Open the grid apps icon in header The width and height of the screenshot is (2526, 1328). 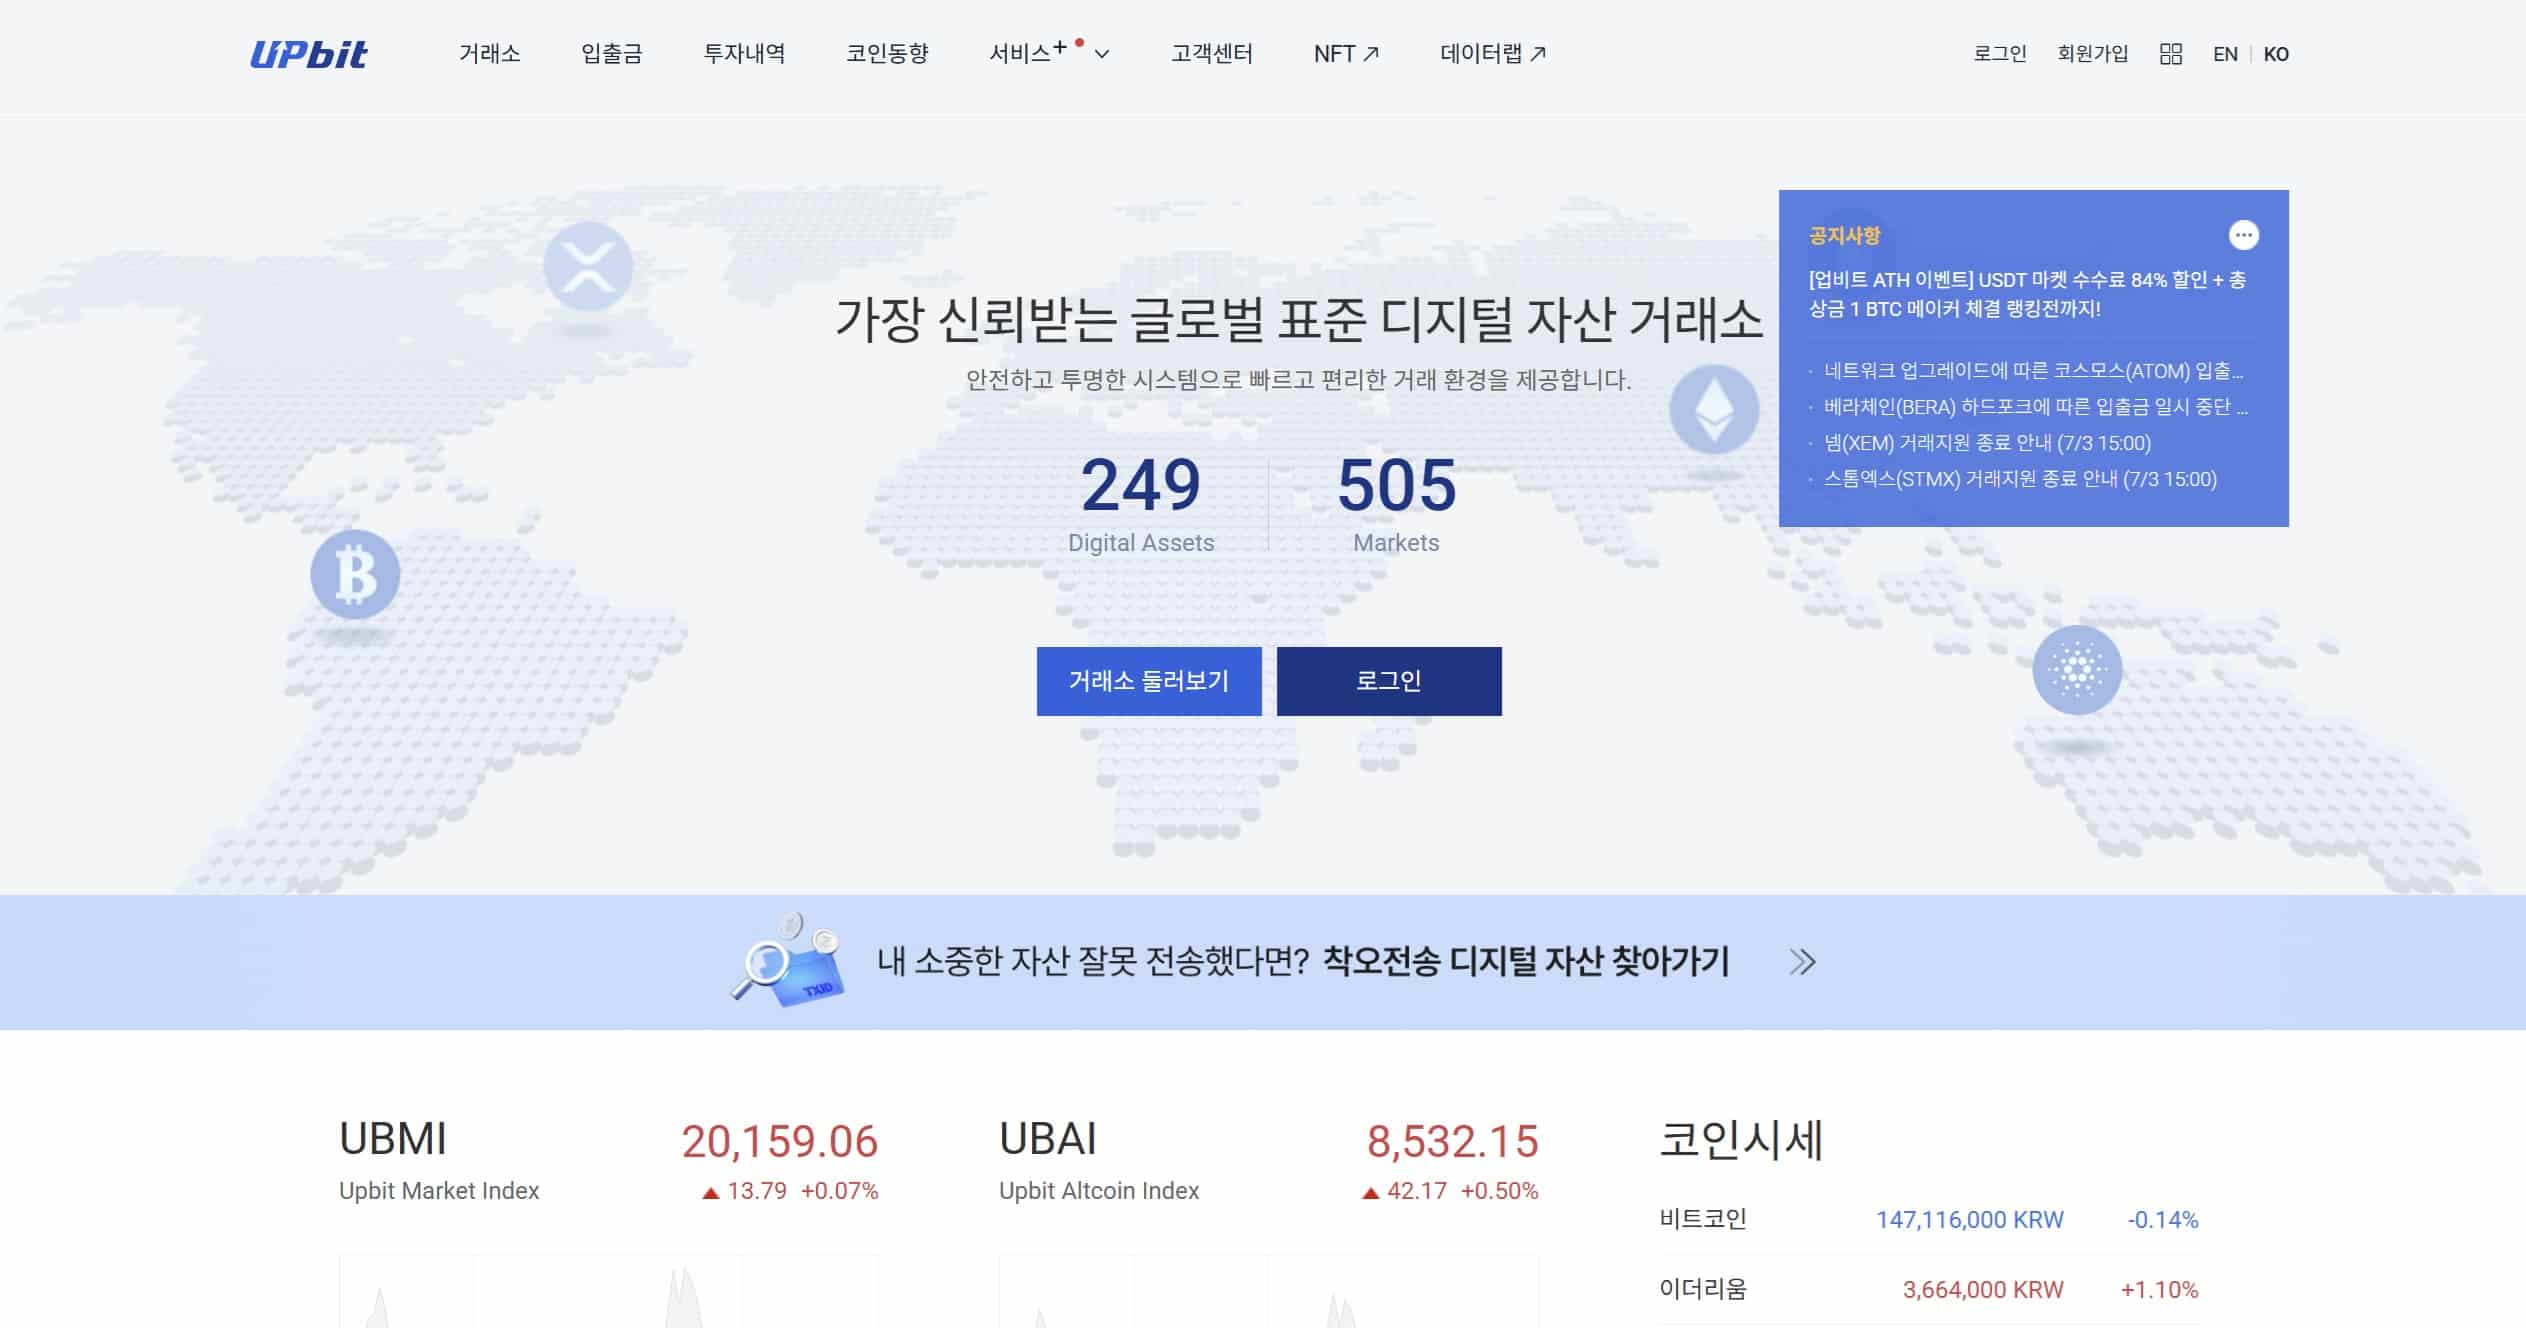tap(2170, 54)
